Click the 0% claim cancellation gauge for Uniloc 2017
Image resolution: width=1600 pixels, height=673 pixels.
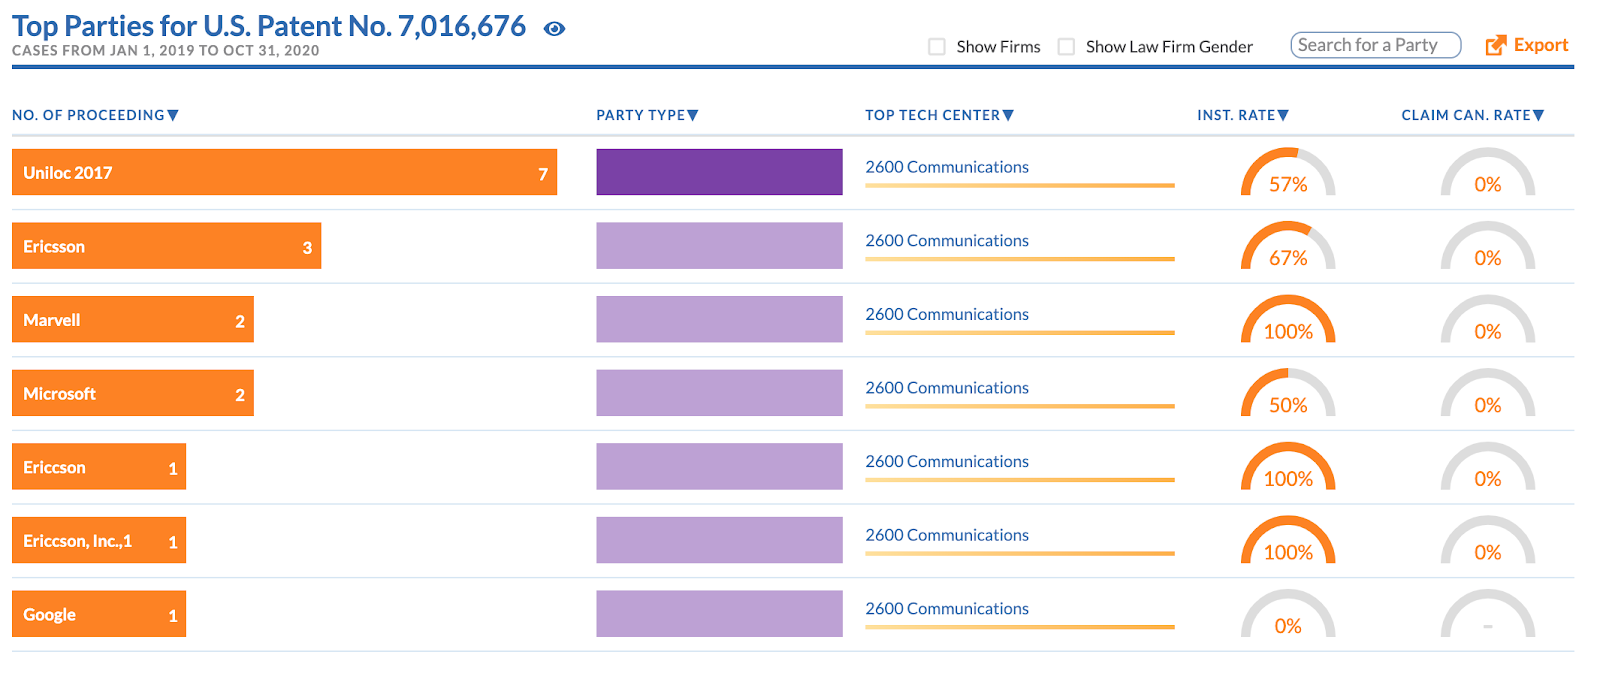pyautogui.click(x=1487, y=173)
